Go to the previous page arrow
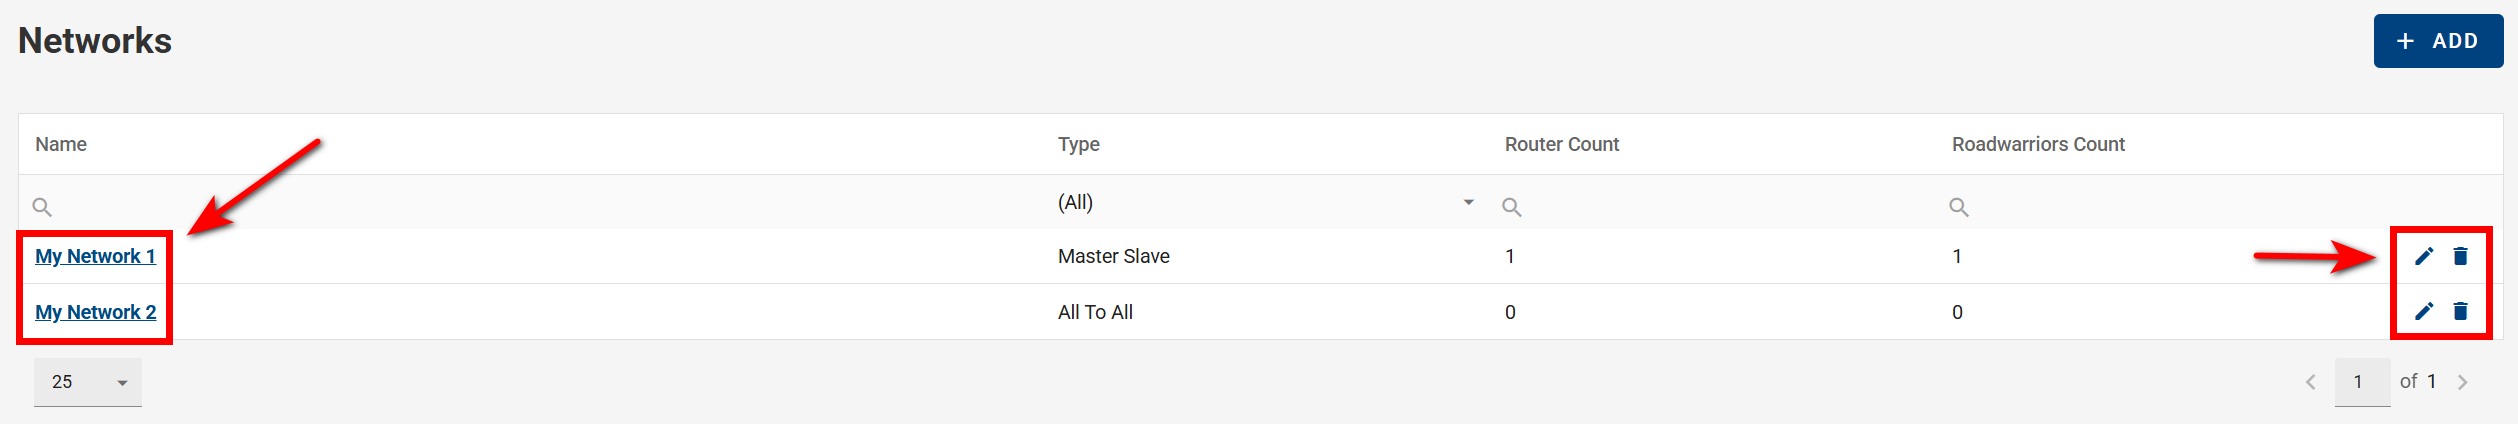This screenshot has width=2518, height=424. (2311, 382)
